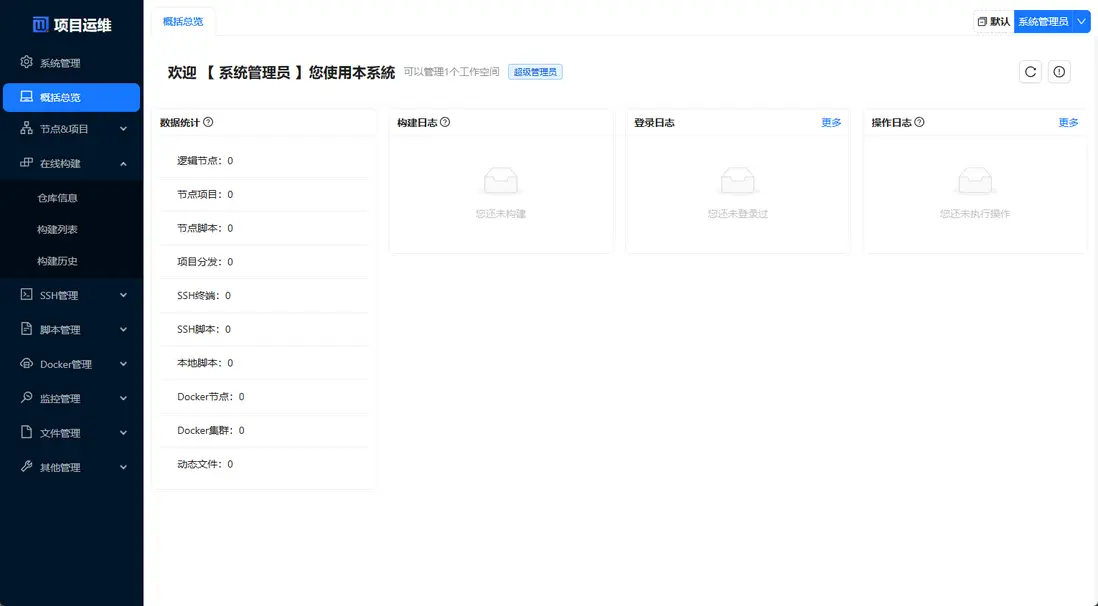
Task: Click the 本地脚本: 0 row
Action: coord(264,363)
